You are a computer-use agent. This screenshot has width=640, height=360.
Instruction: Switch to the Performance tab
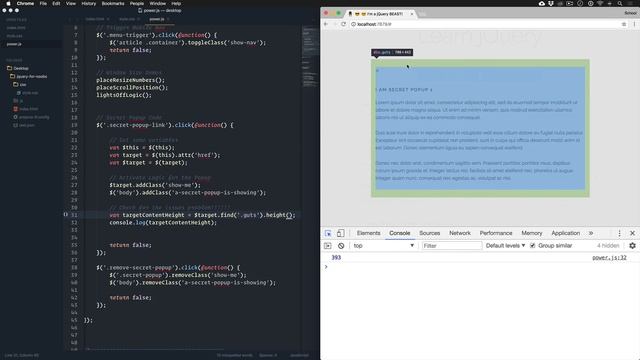[496, 233]
